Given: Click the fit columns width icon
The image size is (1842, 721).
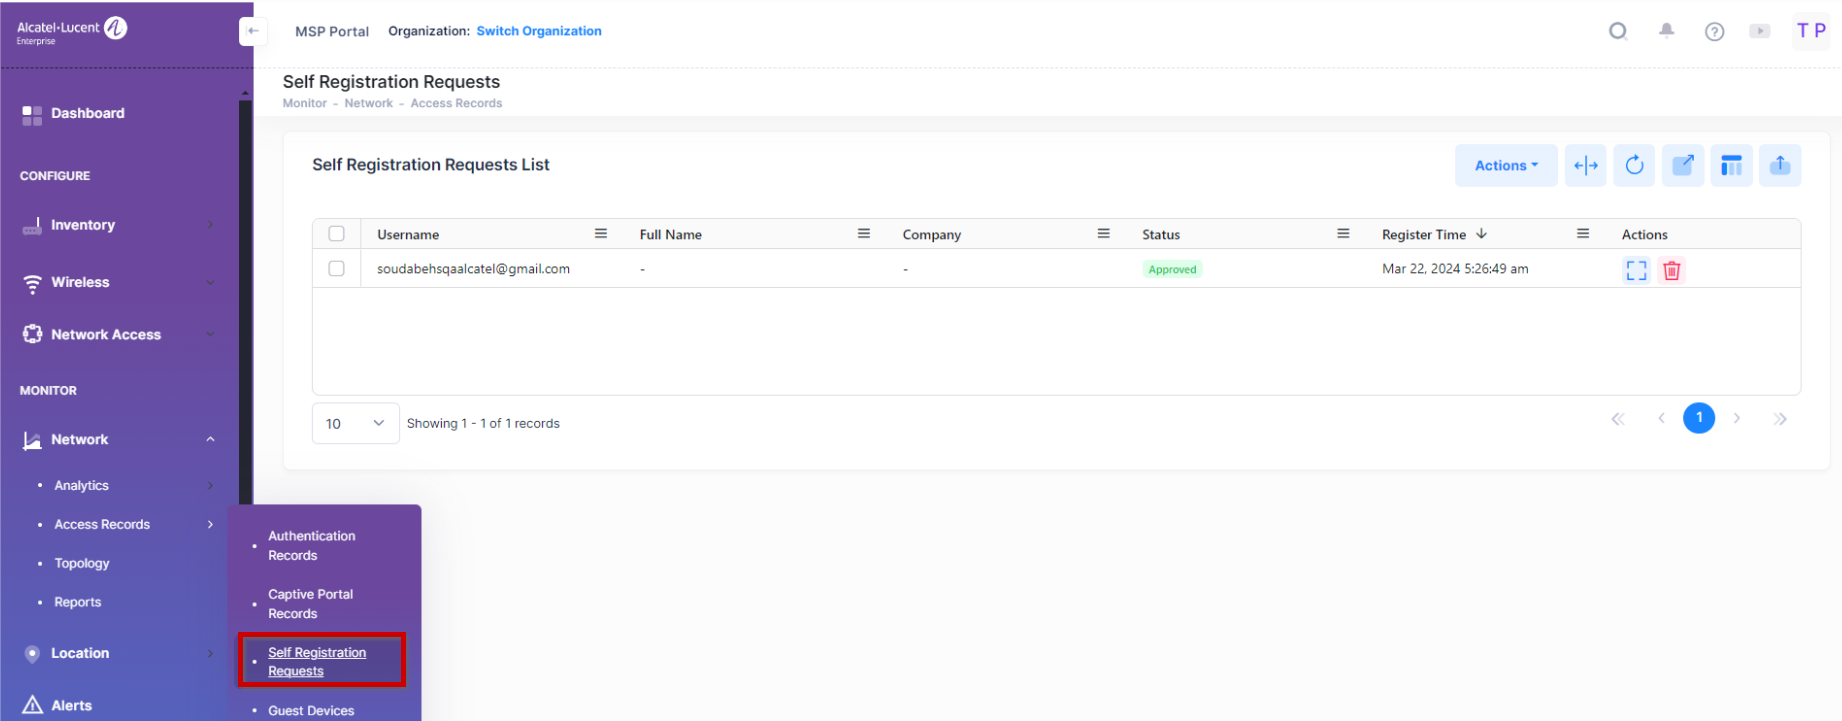Looking at the screenshot, I should 1585,166.
